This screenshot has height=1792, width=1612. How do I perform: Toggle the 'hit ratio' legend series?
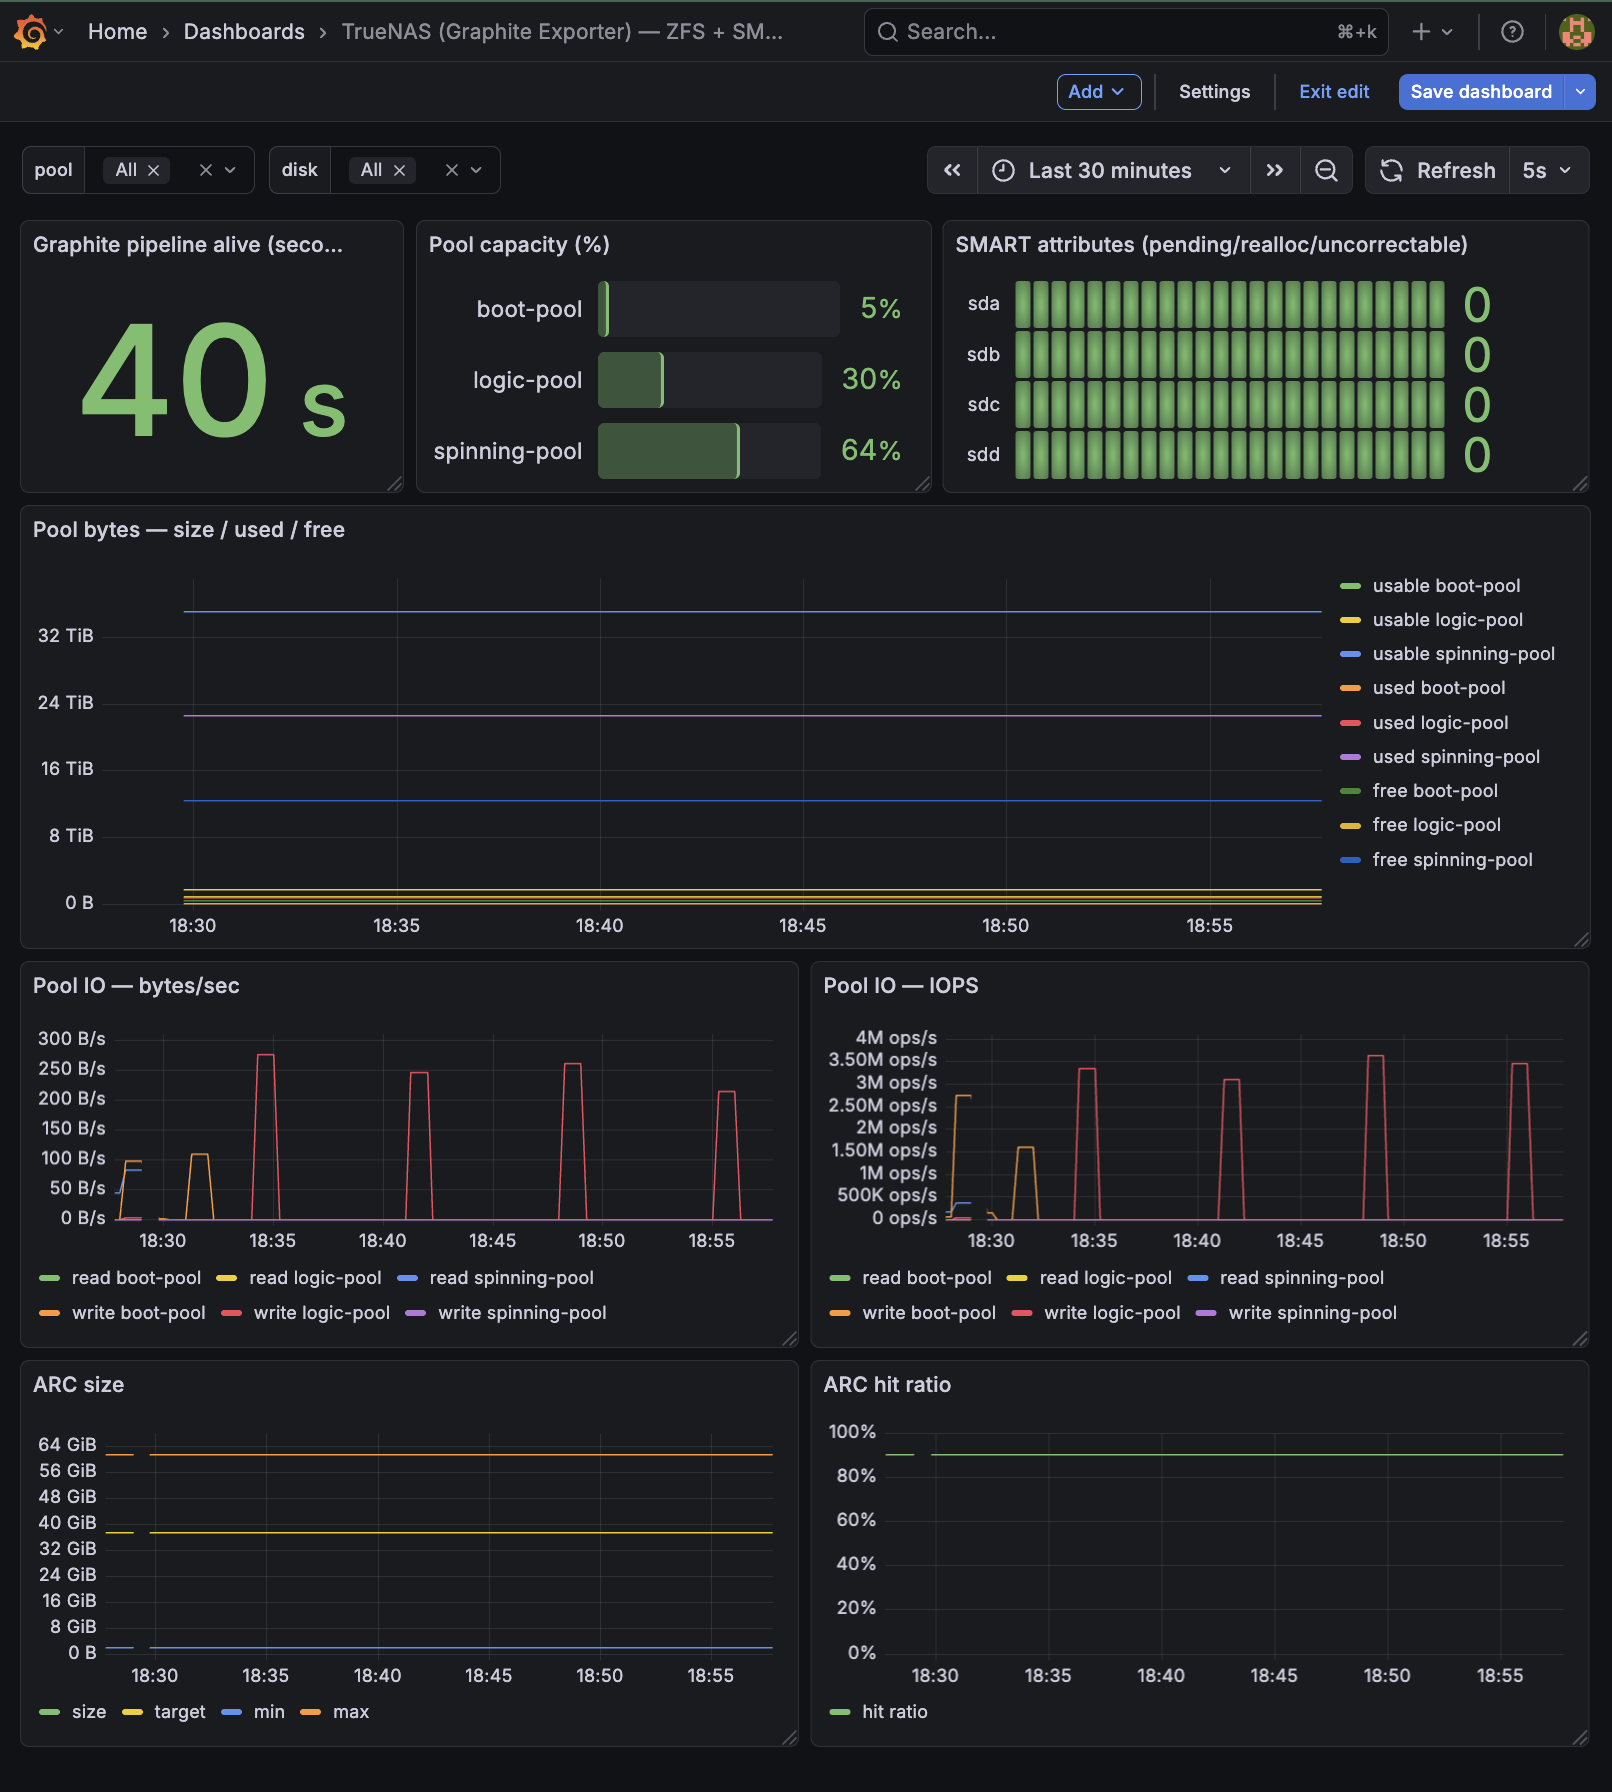(x=894, y=1712)
